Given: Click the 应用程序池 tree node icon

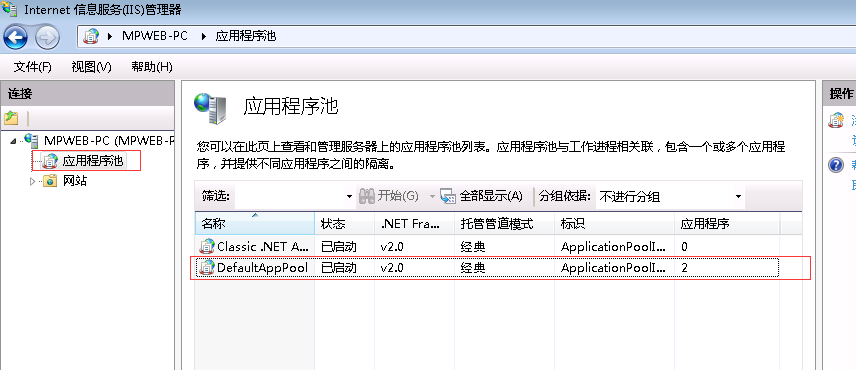Looking at the screenshot, I should (x=50, y=161).
